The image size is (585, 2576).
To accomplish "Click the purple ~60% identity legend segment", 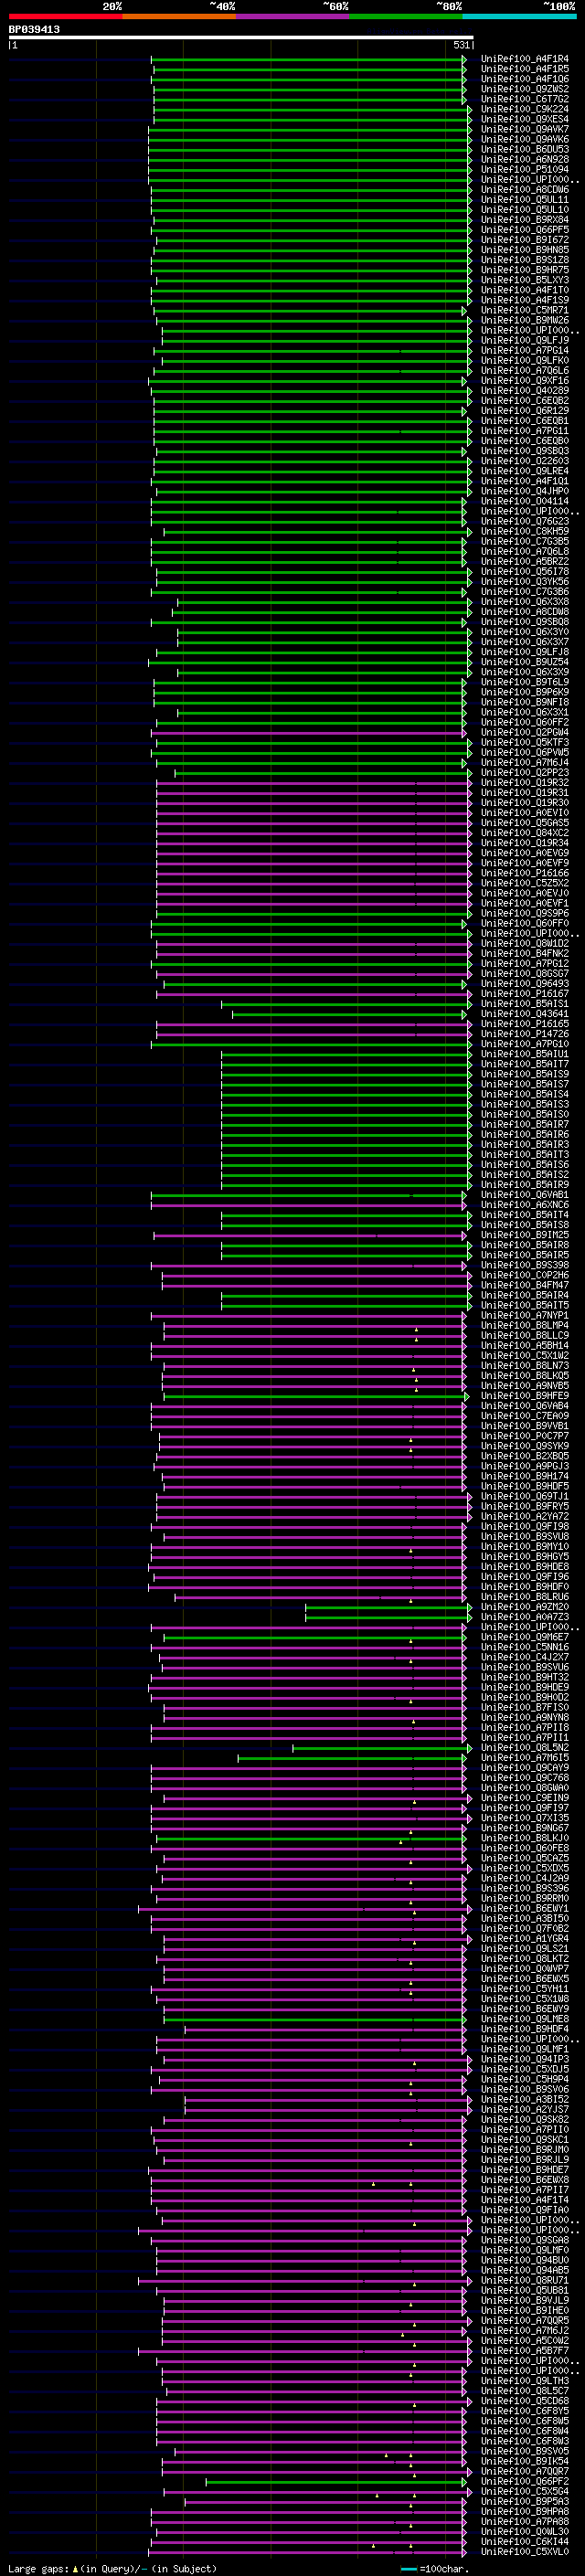I will (292, 16).
